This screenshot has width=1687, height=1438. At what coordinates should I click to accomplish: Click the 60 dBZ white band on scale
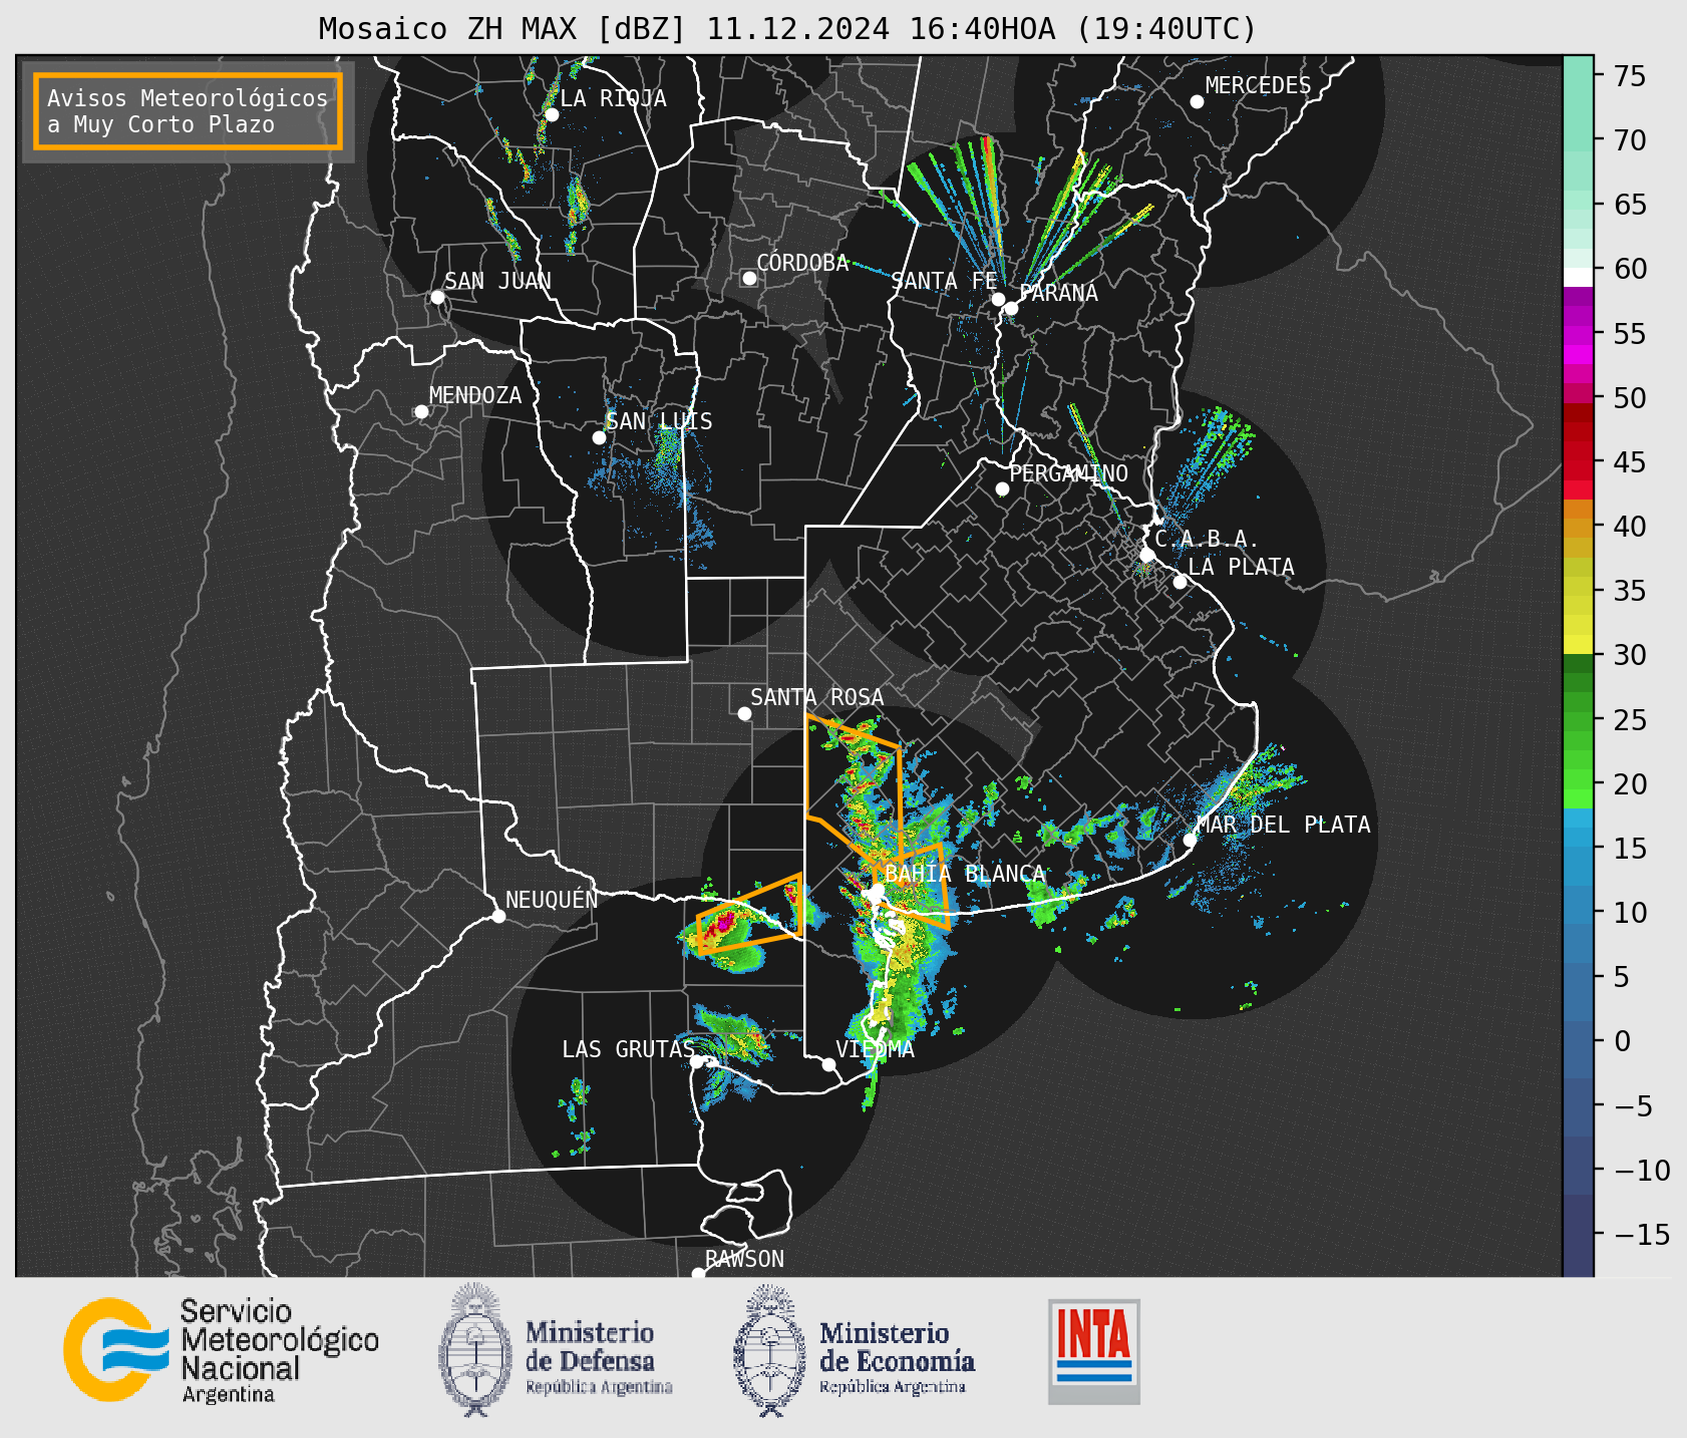tap(1578, 277)
